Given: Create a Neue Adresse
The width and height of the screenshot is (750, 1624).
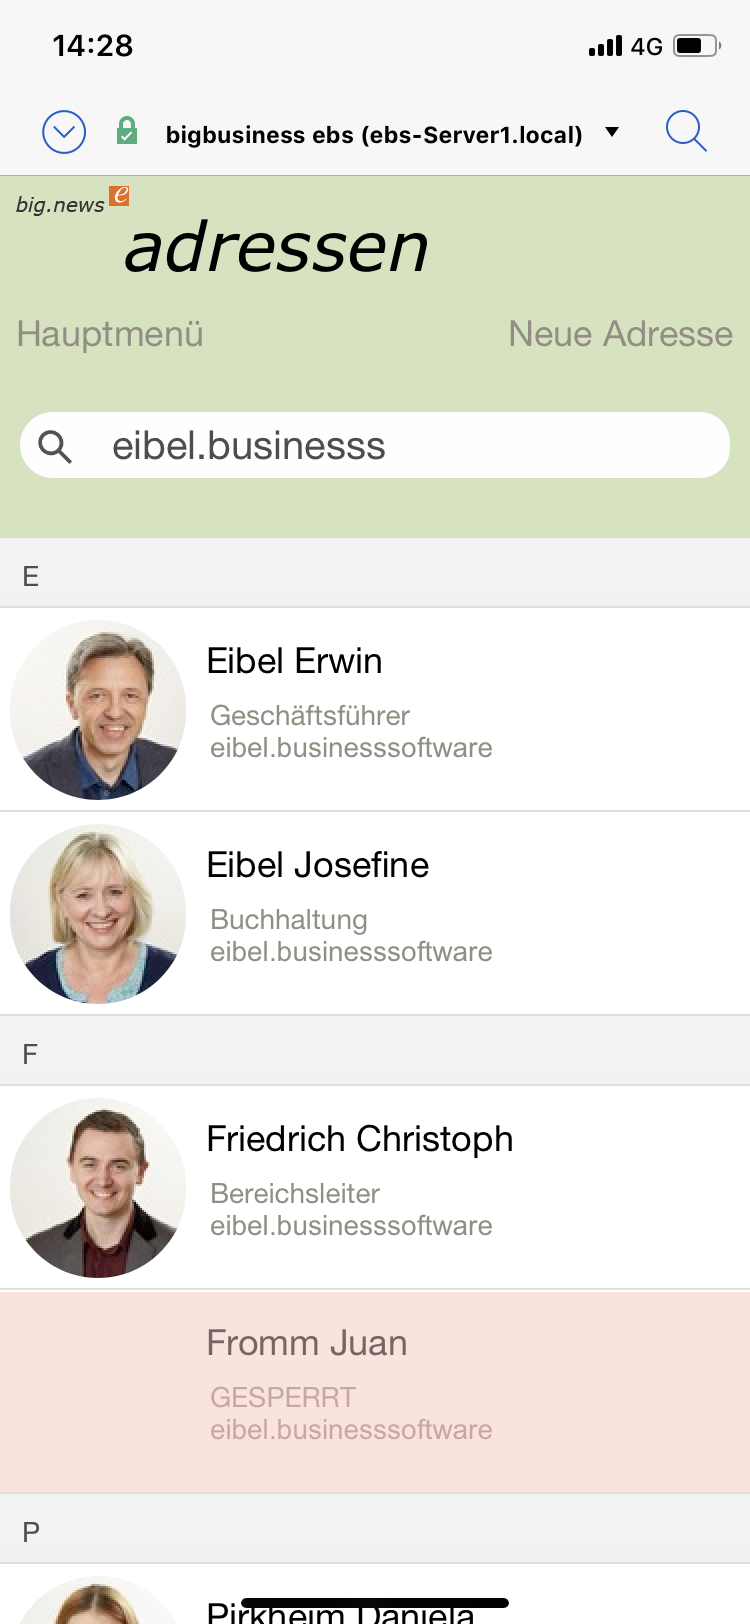Looking at the screenshot, I should [620, 334].
